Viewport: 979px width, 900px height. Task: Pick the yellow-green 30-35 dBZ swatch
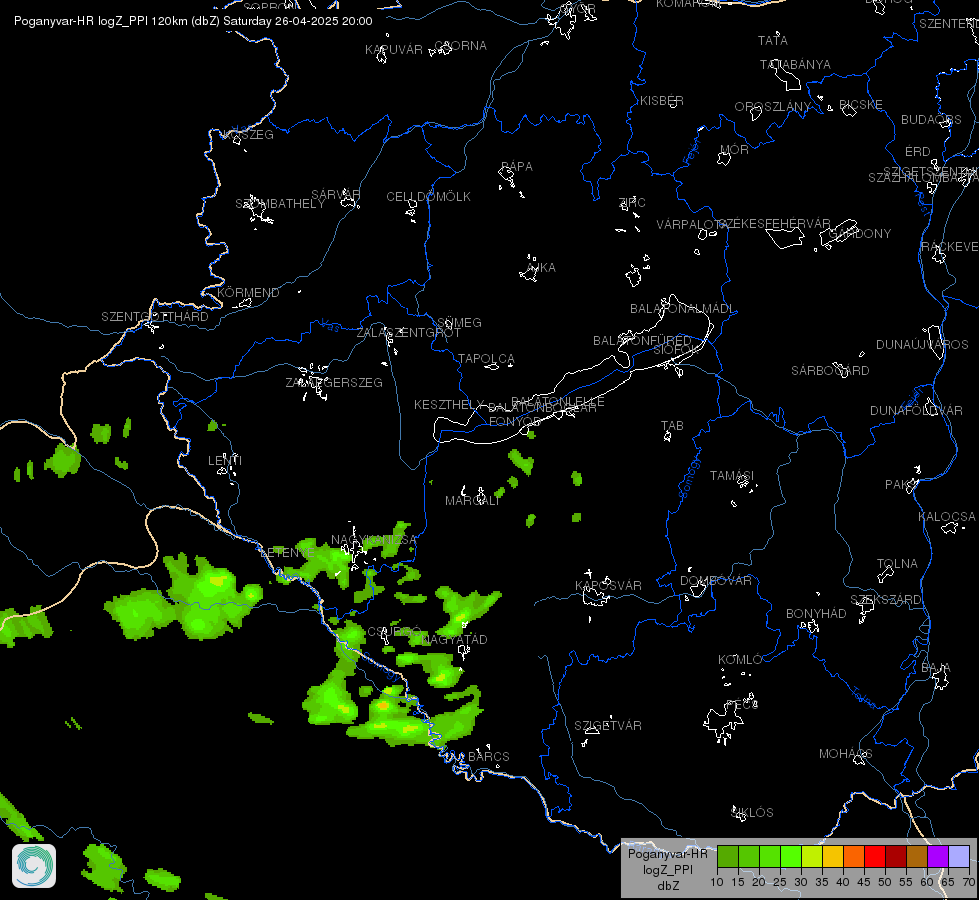pyautogui.click(x=812, y=857)
